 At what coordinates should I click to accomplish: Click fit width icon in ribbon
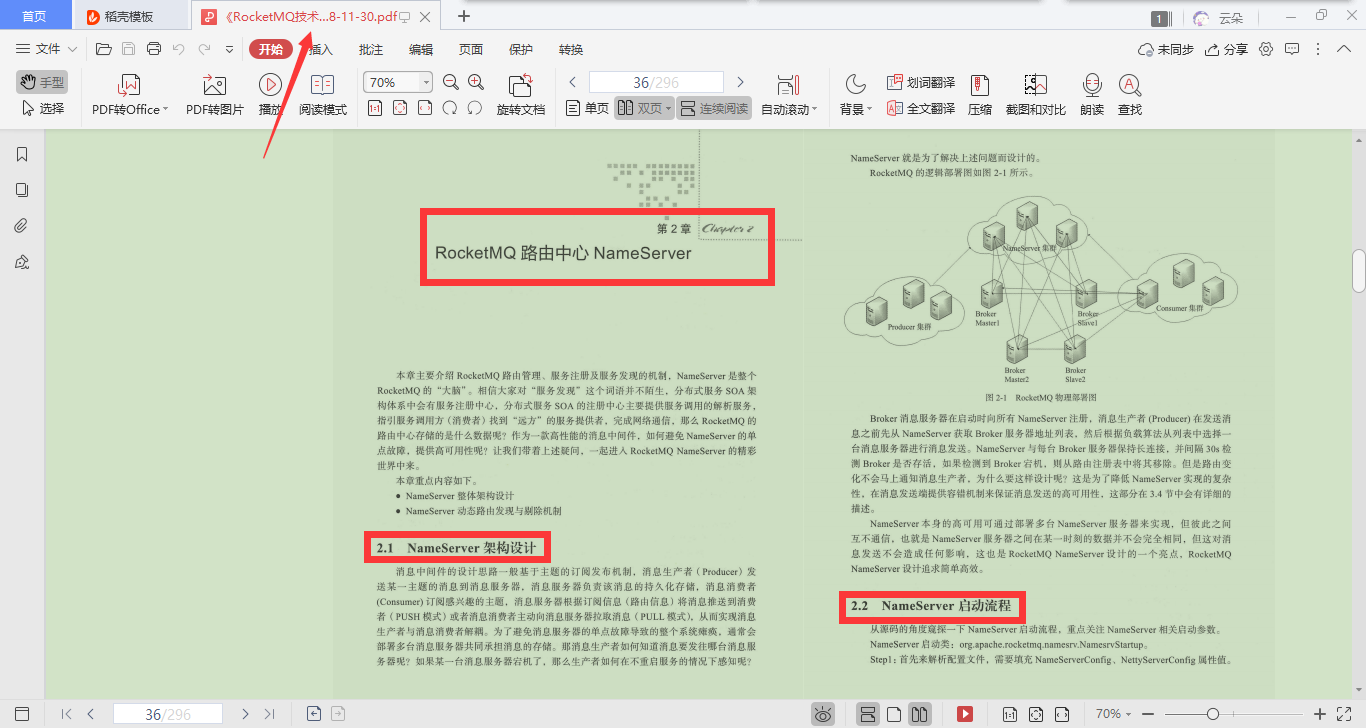424,108
